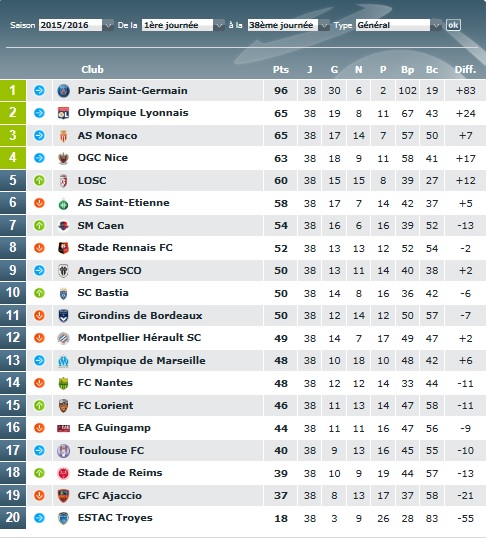Expand the Type Général dropdown
This screenshot has height=539, width=486.
coord(398,25)
